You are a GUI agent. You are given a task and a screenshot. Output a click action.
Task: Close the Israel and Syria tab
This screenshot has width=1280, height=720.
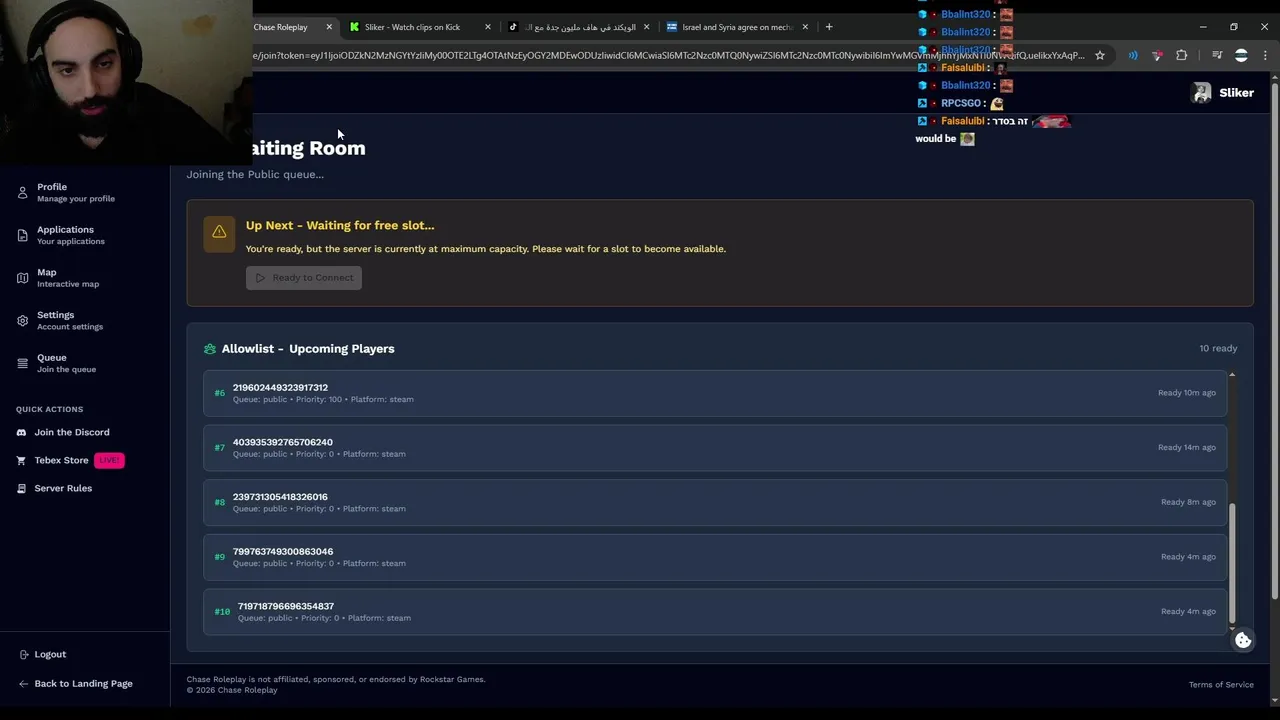pos(805,27)
